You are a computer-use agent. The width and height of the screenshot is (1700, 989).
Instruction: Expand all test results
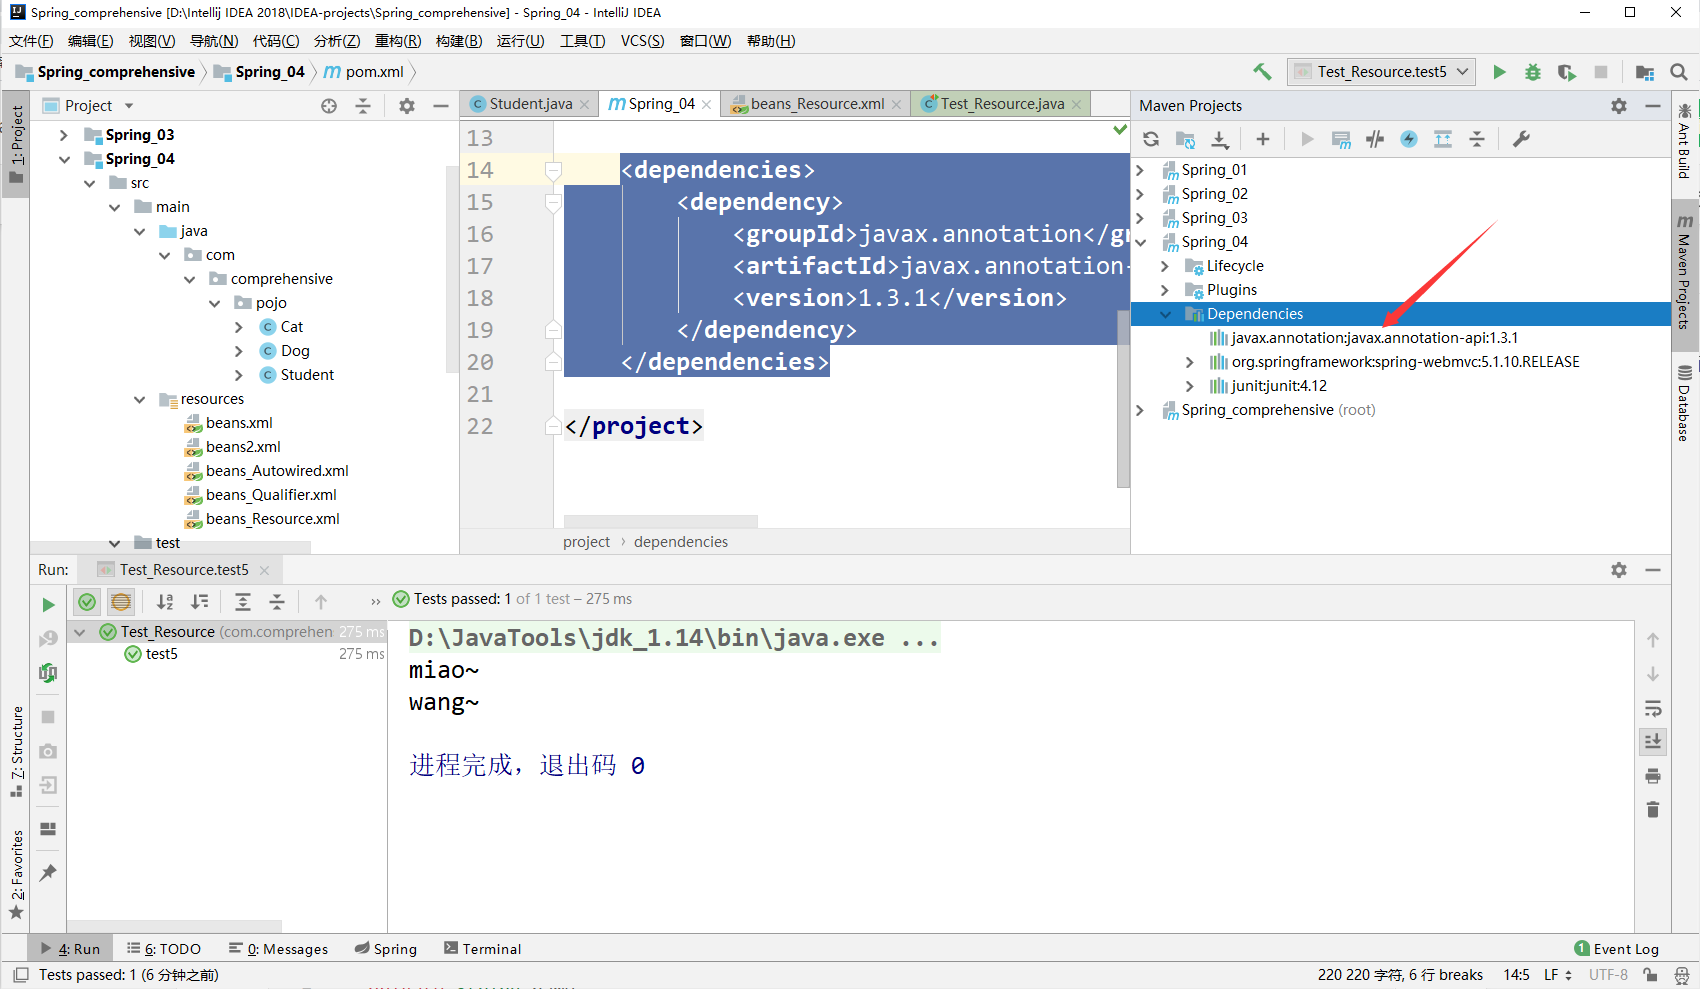(x=243, y=601)
